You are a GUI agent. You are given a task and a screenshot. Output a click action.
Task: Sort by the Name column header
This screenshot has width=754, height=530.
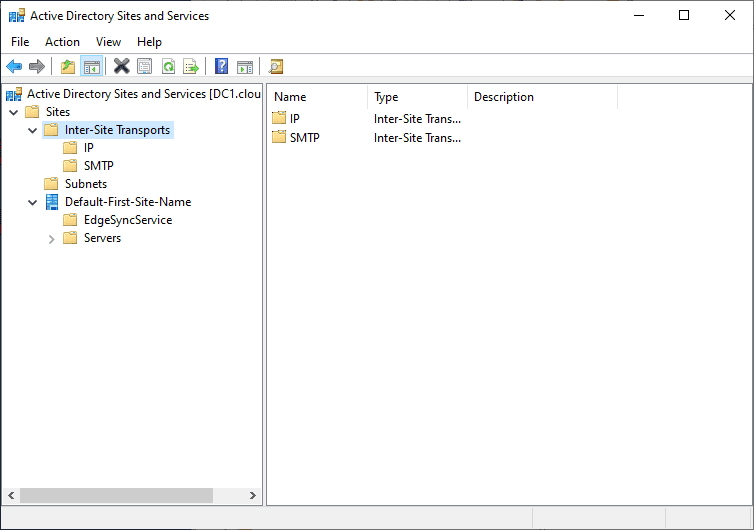tap(317, 97)
